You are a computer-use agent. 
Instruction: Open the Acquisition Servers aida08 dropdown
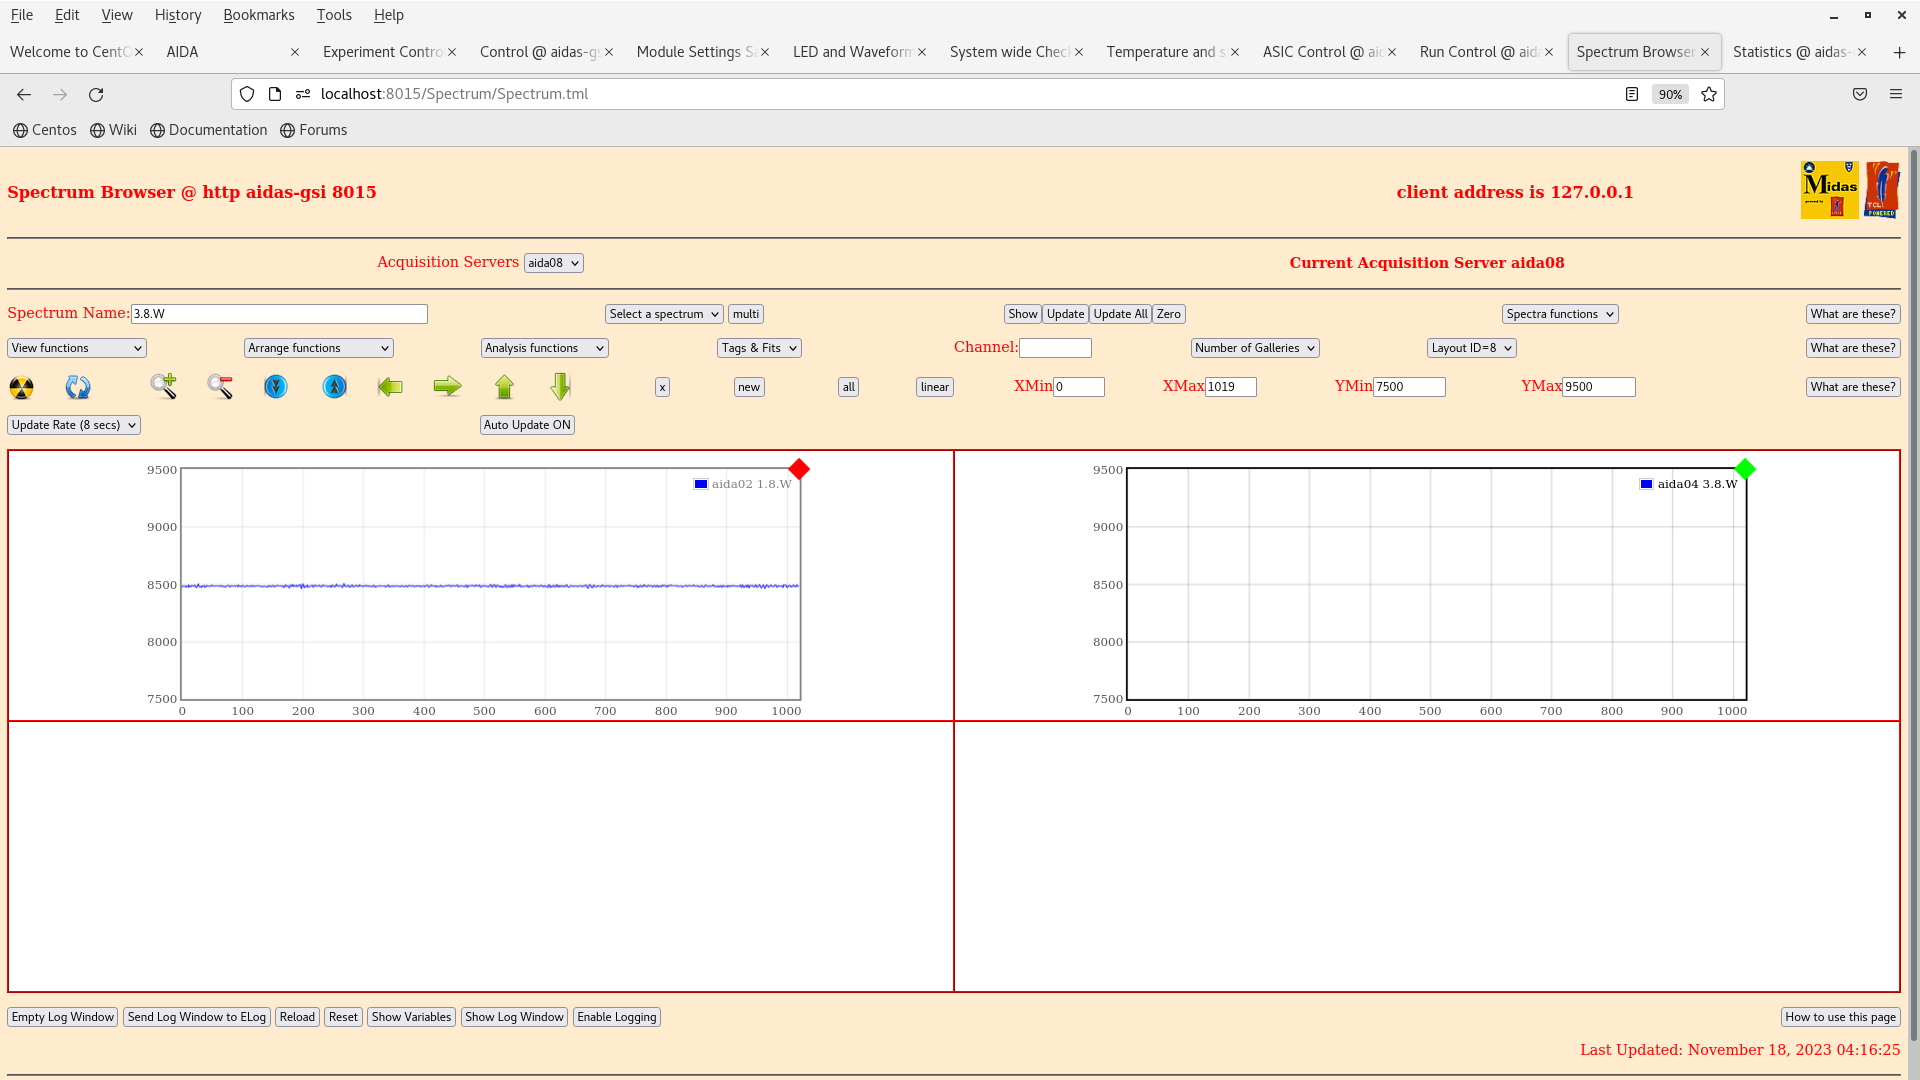553,263
